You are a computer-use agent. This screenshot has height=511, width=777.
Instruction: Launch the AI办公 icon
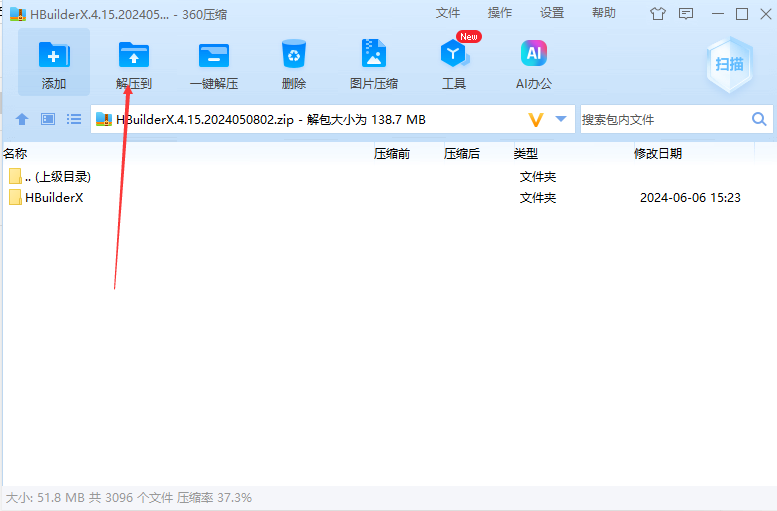534,53
